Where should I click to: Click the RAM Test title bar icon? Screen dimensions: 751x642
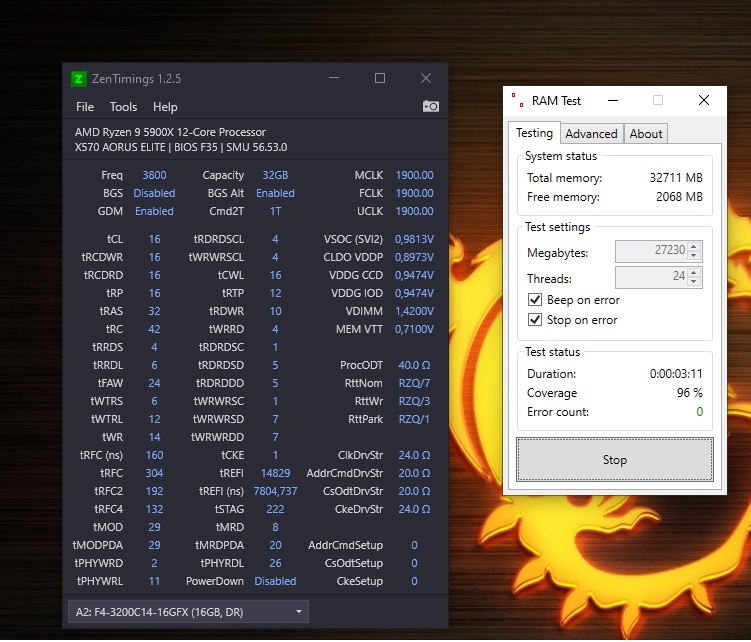(x=518, y=100)
